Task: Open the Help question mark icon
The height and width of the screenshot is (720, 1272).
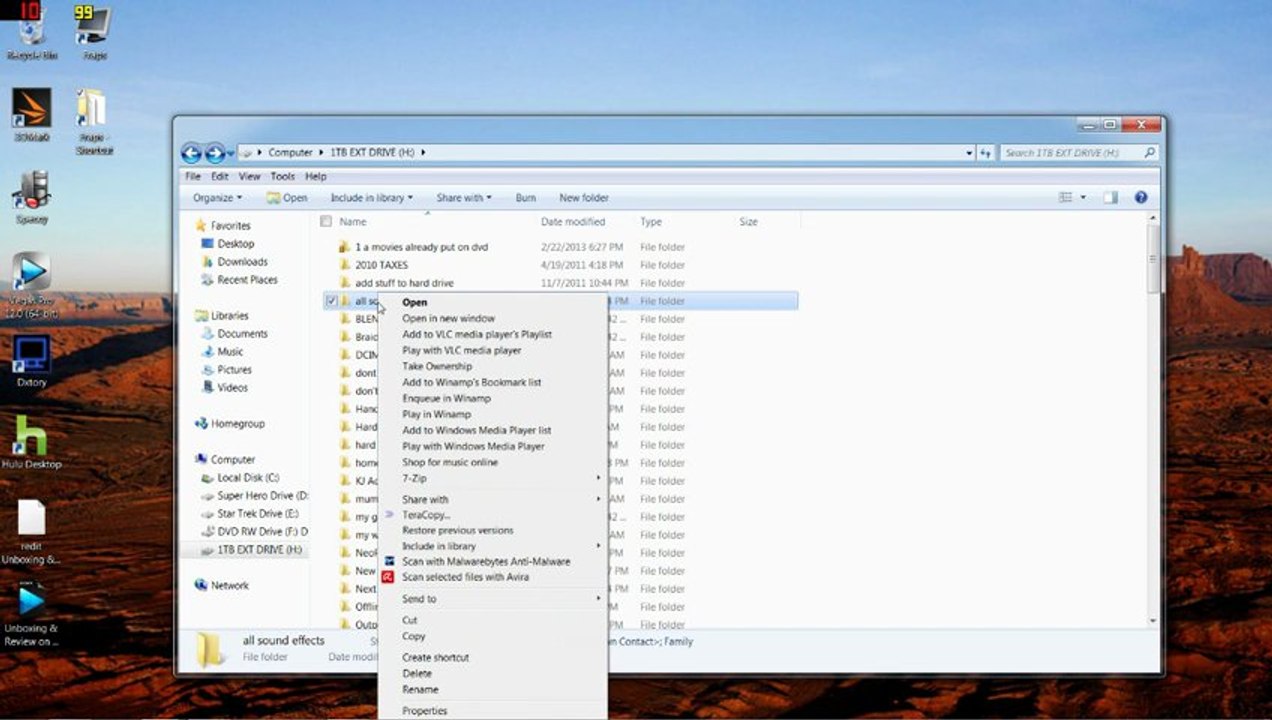Action: point(1141,198)
